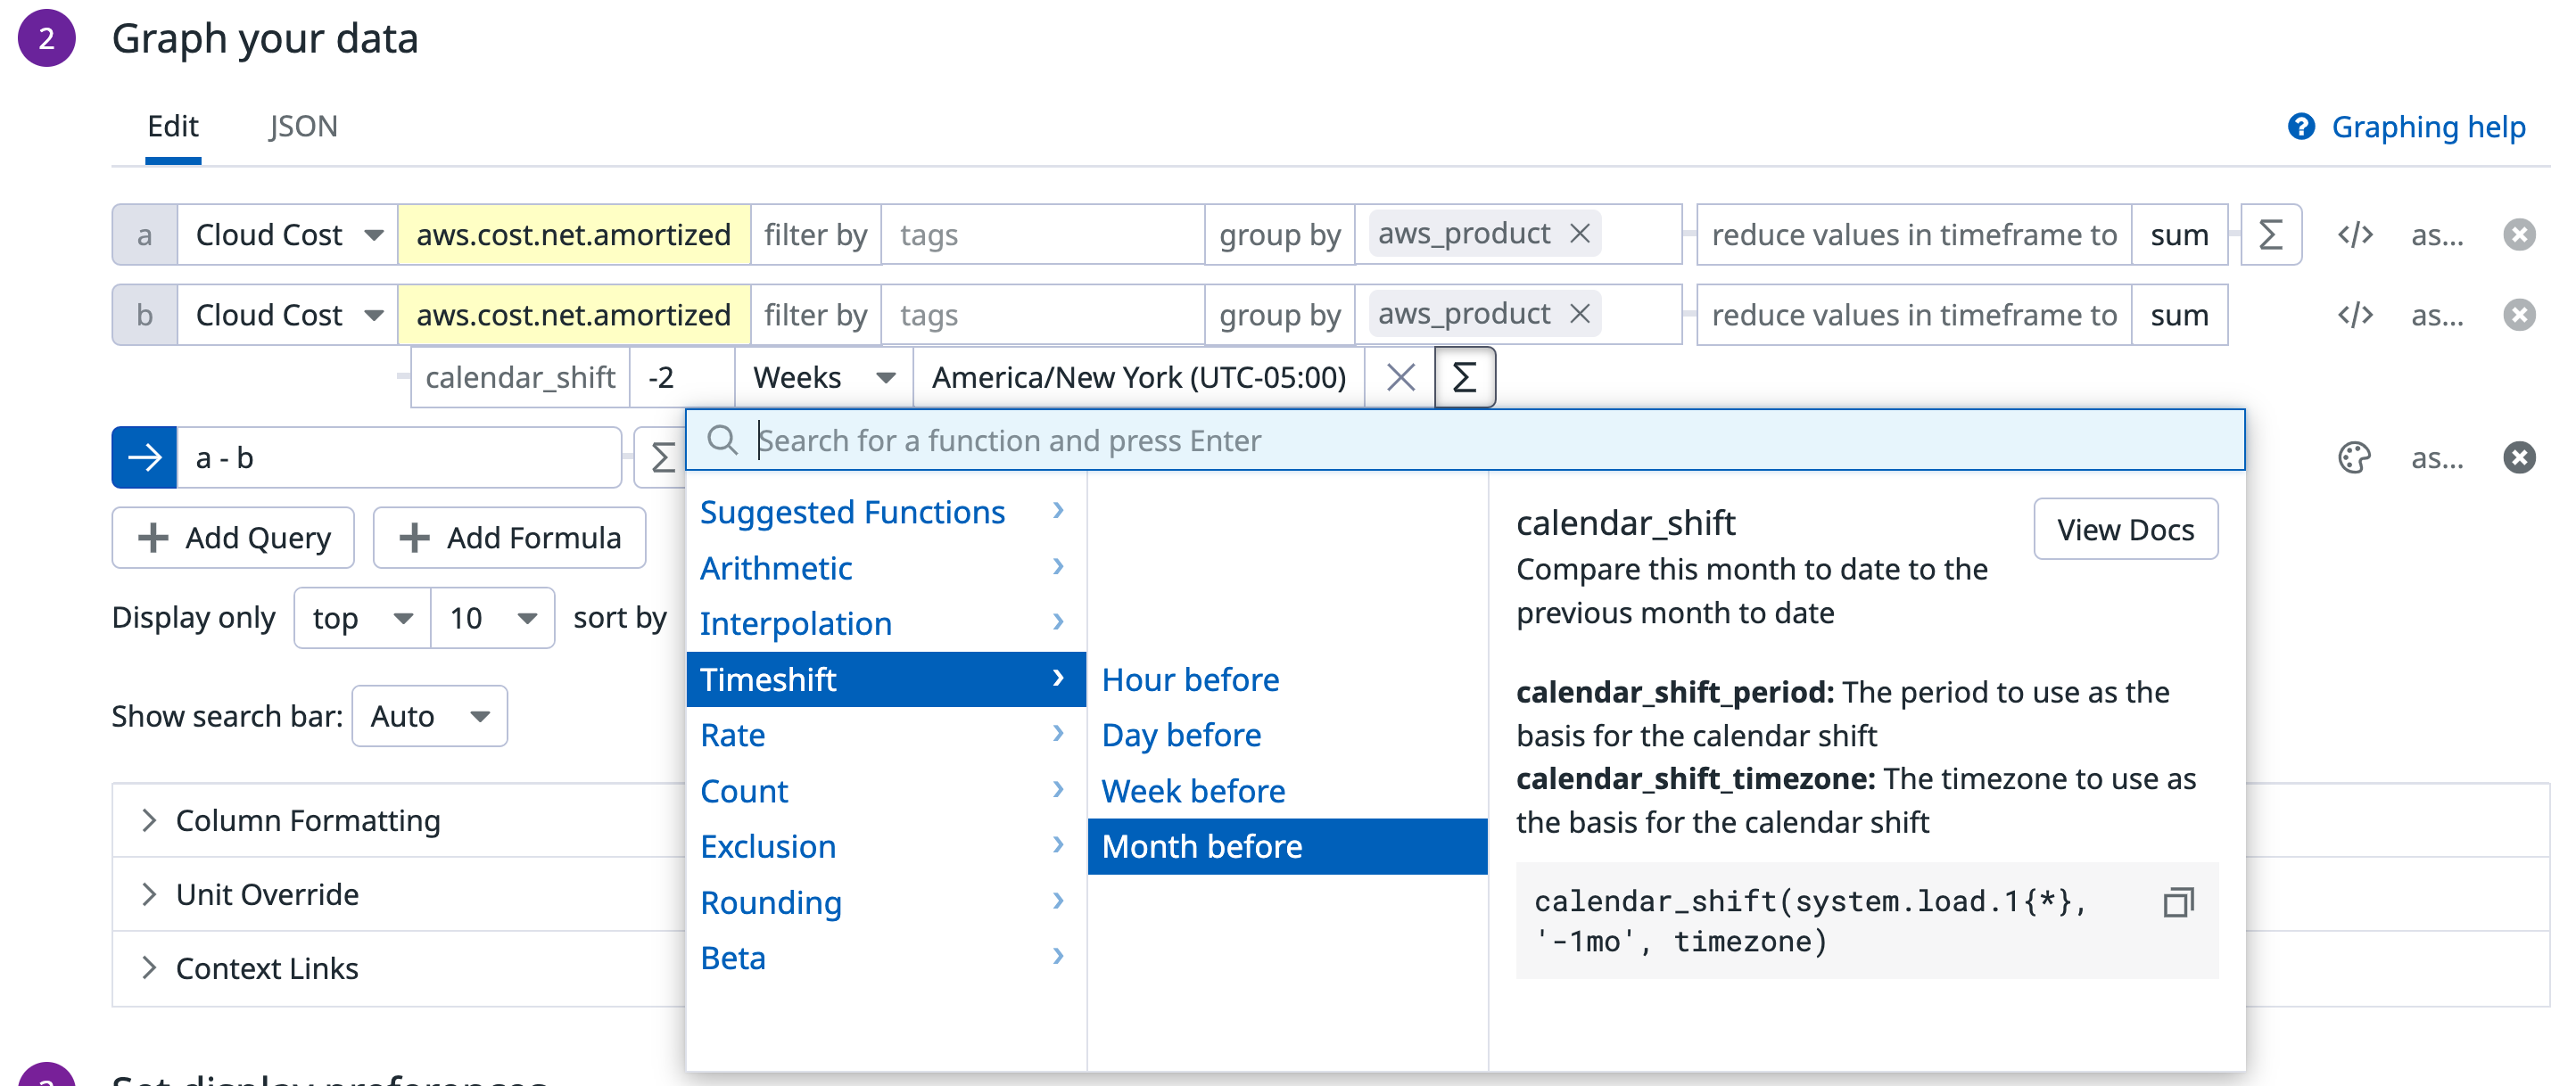Image resolution: width=2576 pixels, height=1086 pixels.
Task: Select Week before timeshift option
Action: click(x=1192, y=791)
